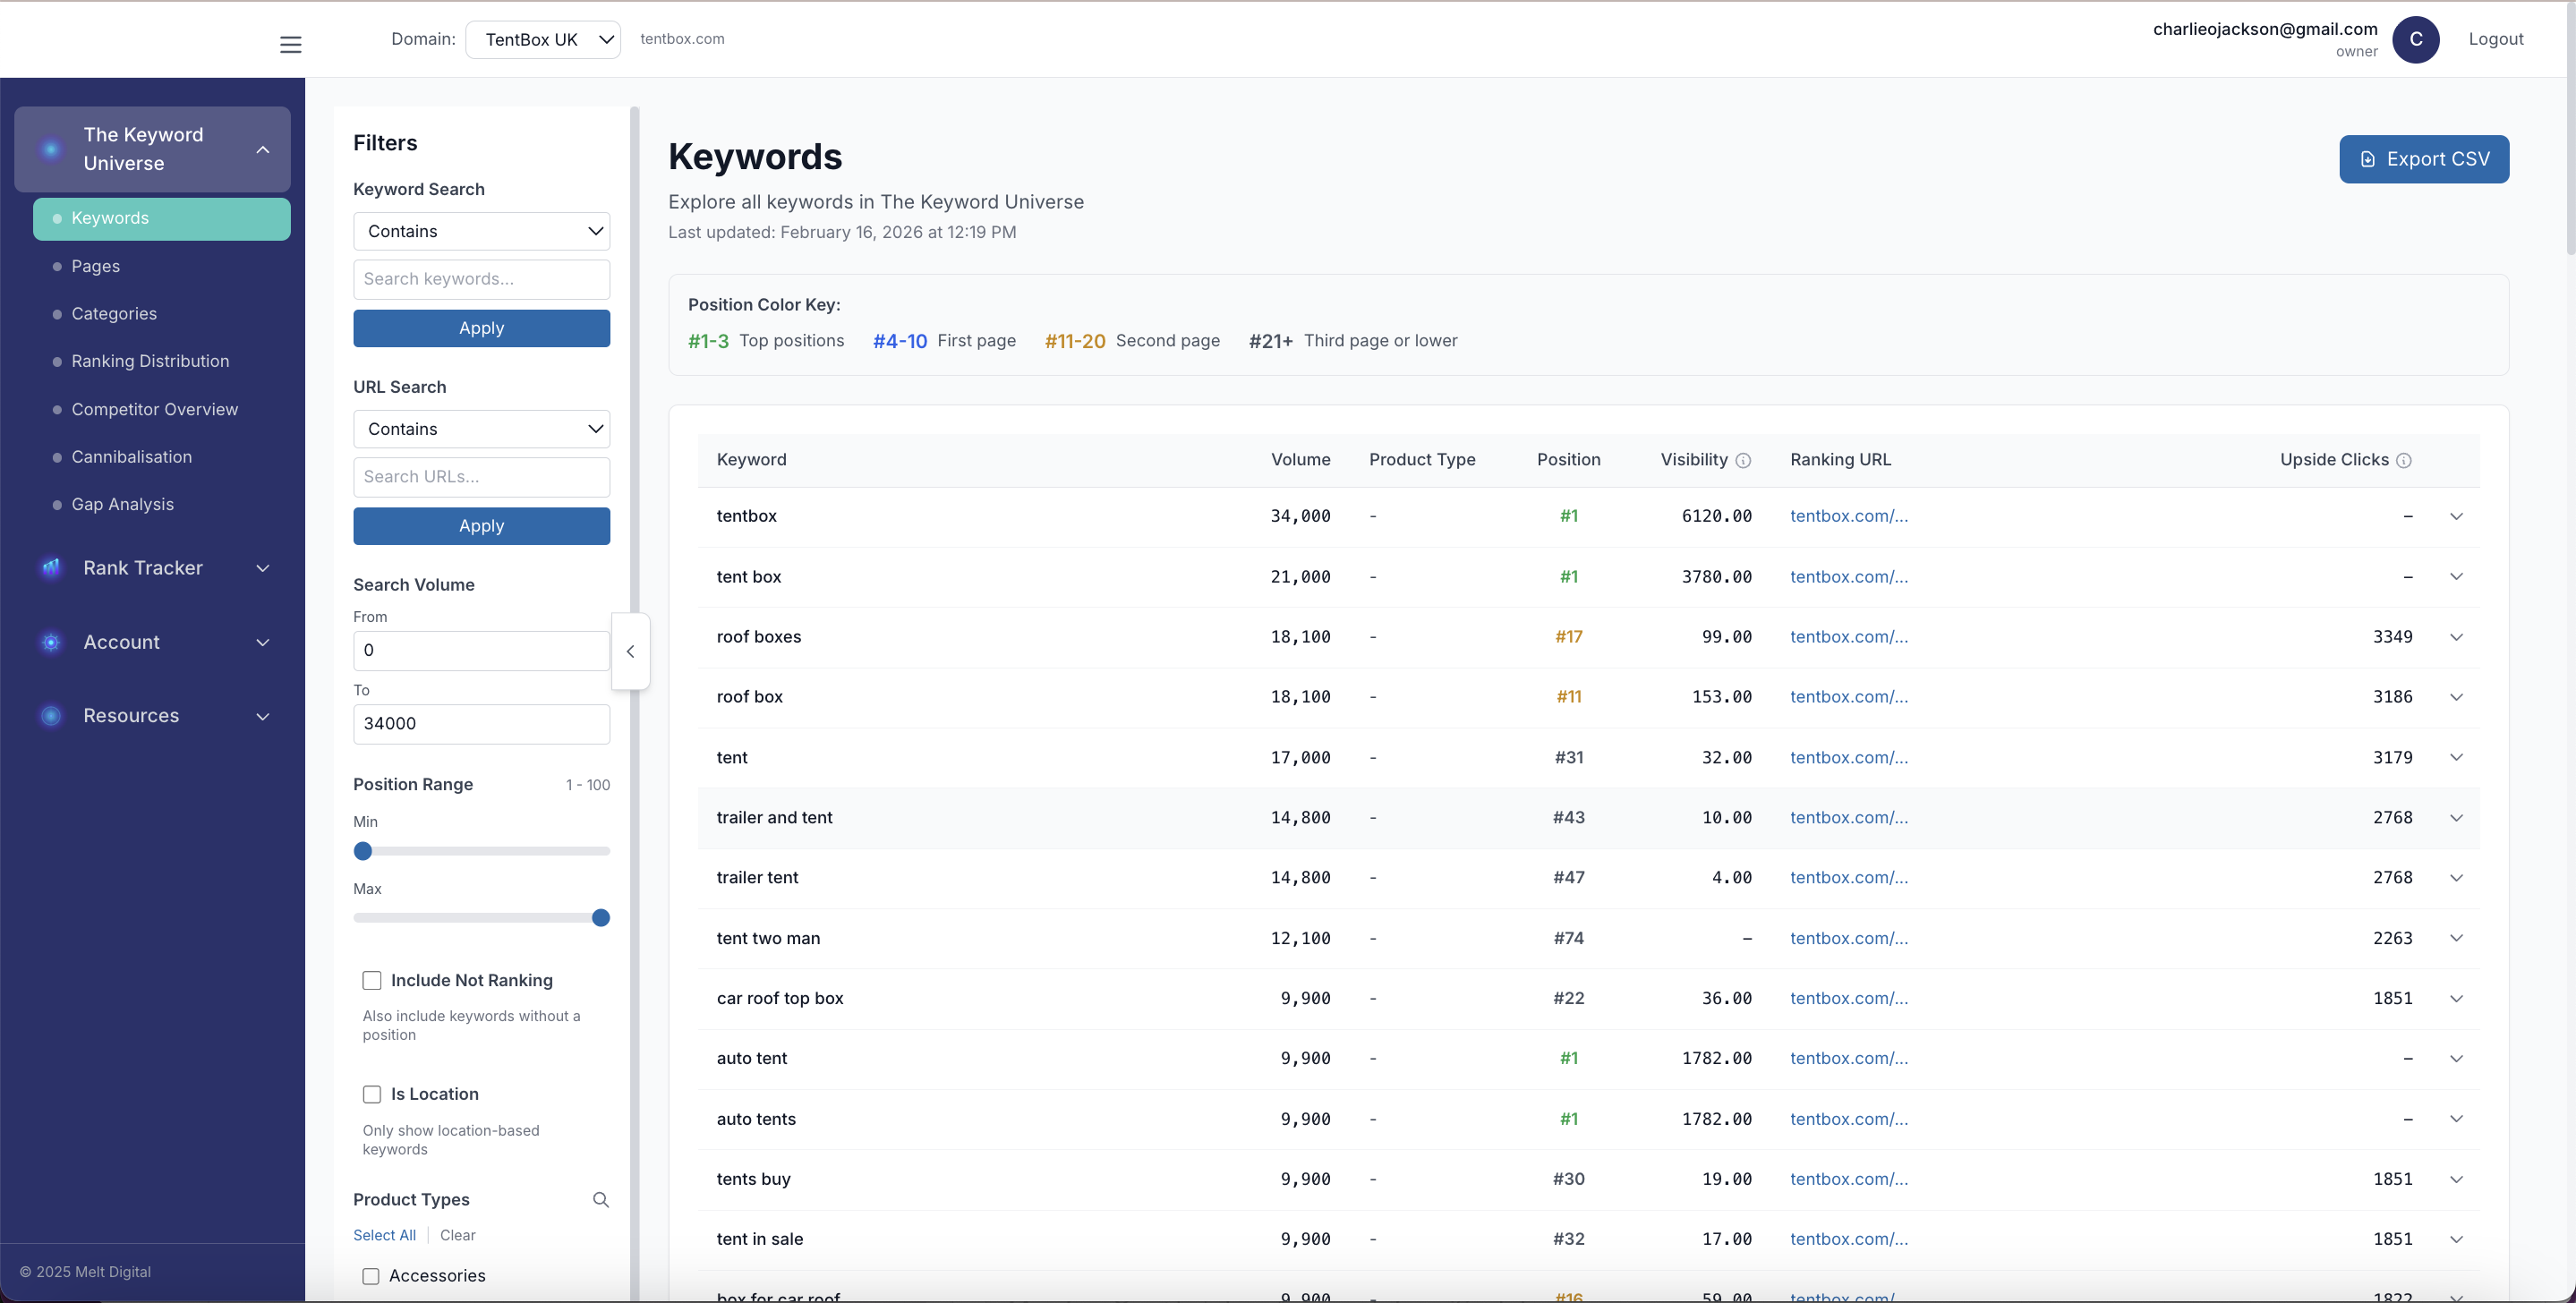This screenshot has height=1303, width=2576.
Task: Click the Visibility info icon
Action: click(1743, 460)
